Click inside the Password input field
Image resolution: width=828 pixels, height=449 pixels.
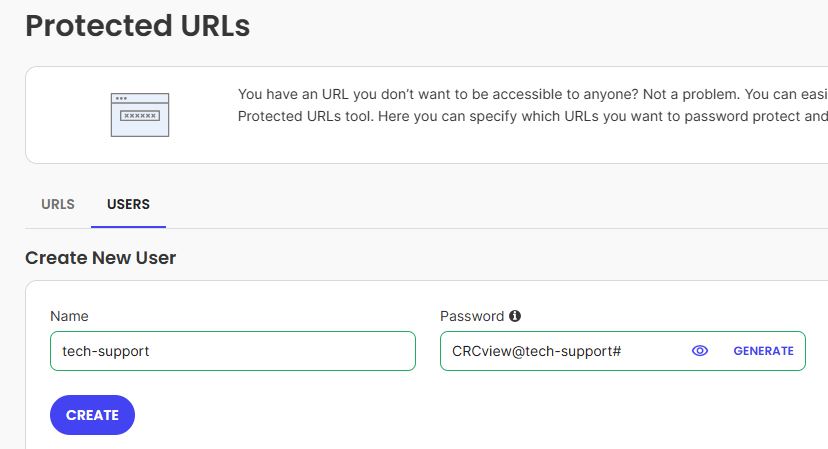click(x=560, y=351)
